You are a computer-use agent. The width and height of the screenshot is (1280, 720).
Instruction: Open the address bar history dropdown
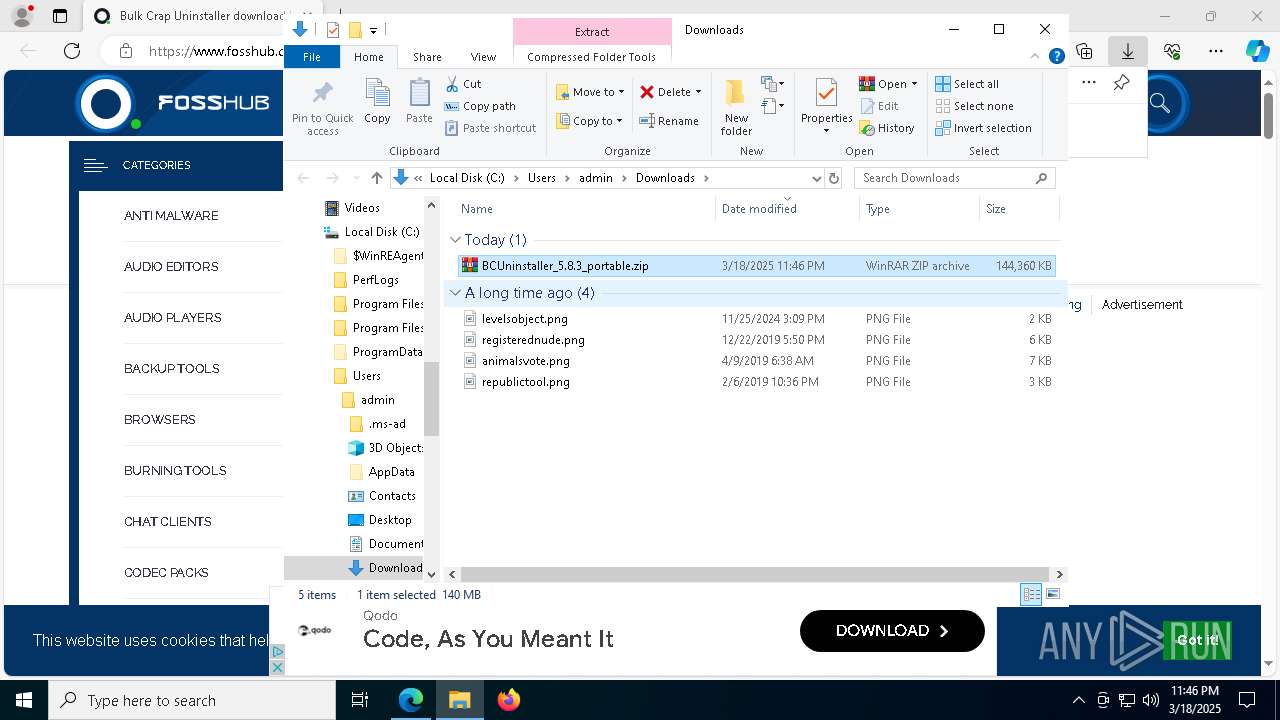coord(816,178)
